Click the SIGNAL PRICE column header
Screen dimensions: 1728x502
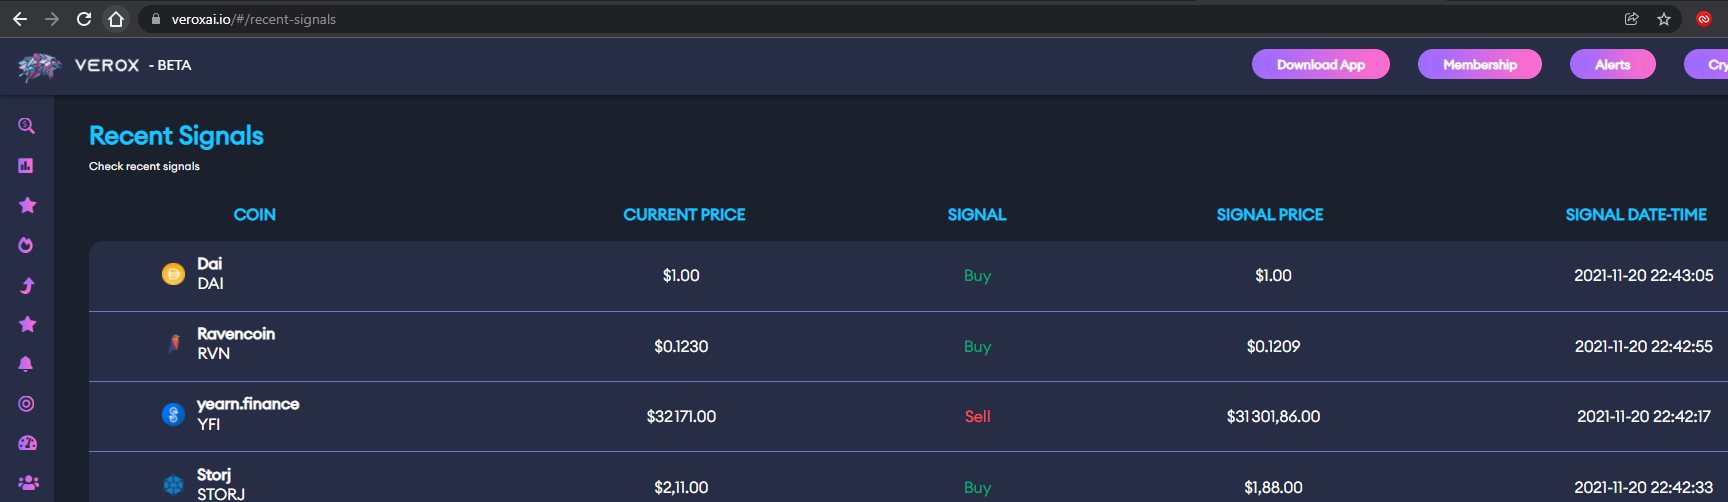point(1269,215)
